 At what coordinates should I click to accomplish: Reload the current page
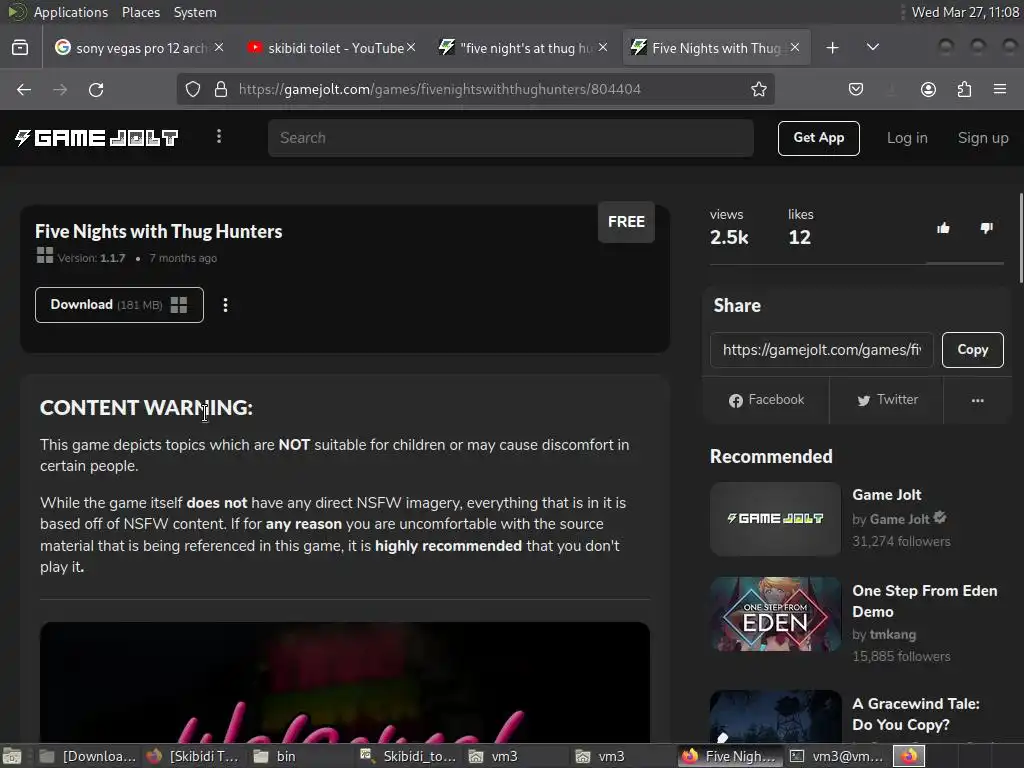click(x=96, y=89)
